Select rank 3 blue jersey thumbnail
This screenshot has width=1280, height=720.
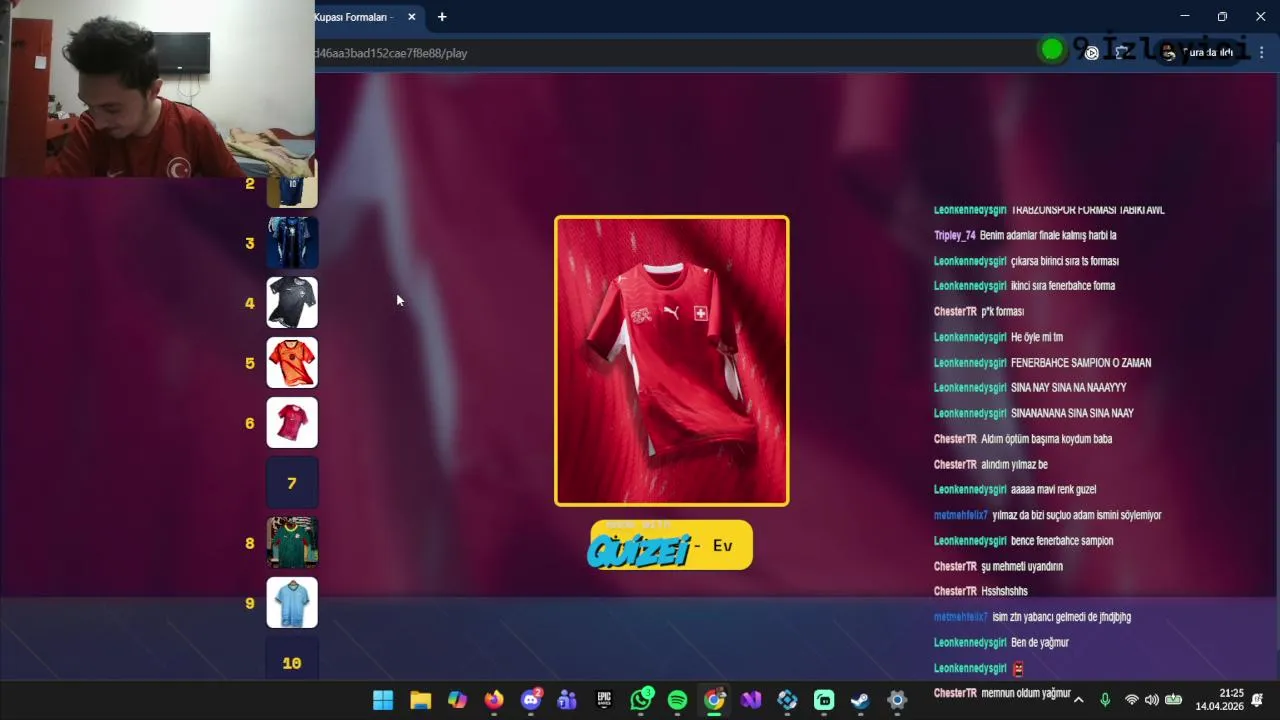click(292, 243)
